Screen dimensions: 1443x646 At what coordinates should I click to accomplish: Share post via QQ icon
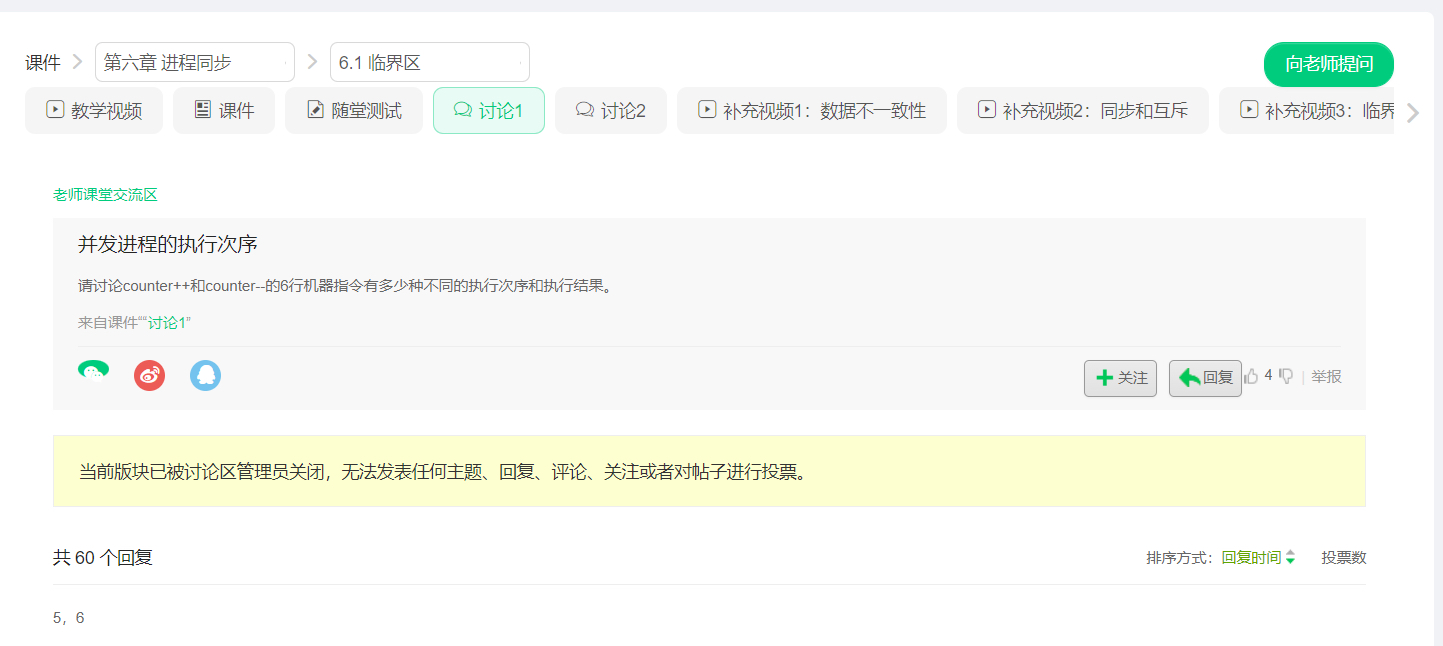pos(205,376)
